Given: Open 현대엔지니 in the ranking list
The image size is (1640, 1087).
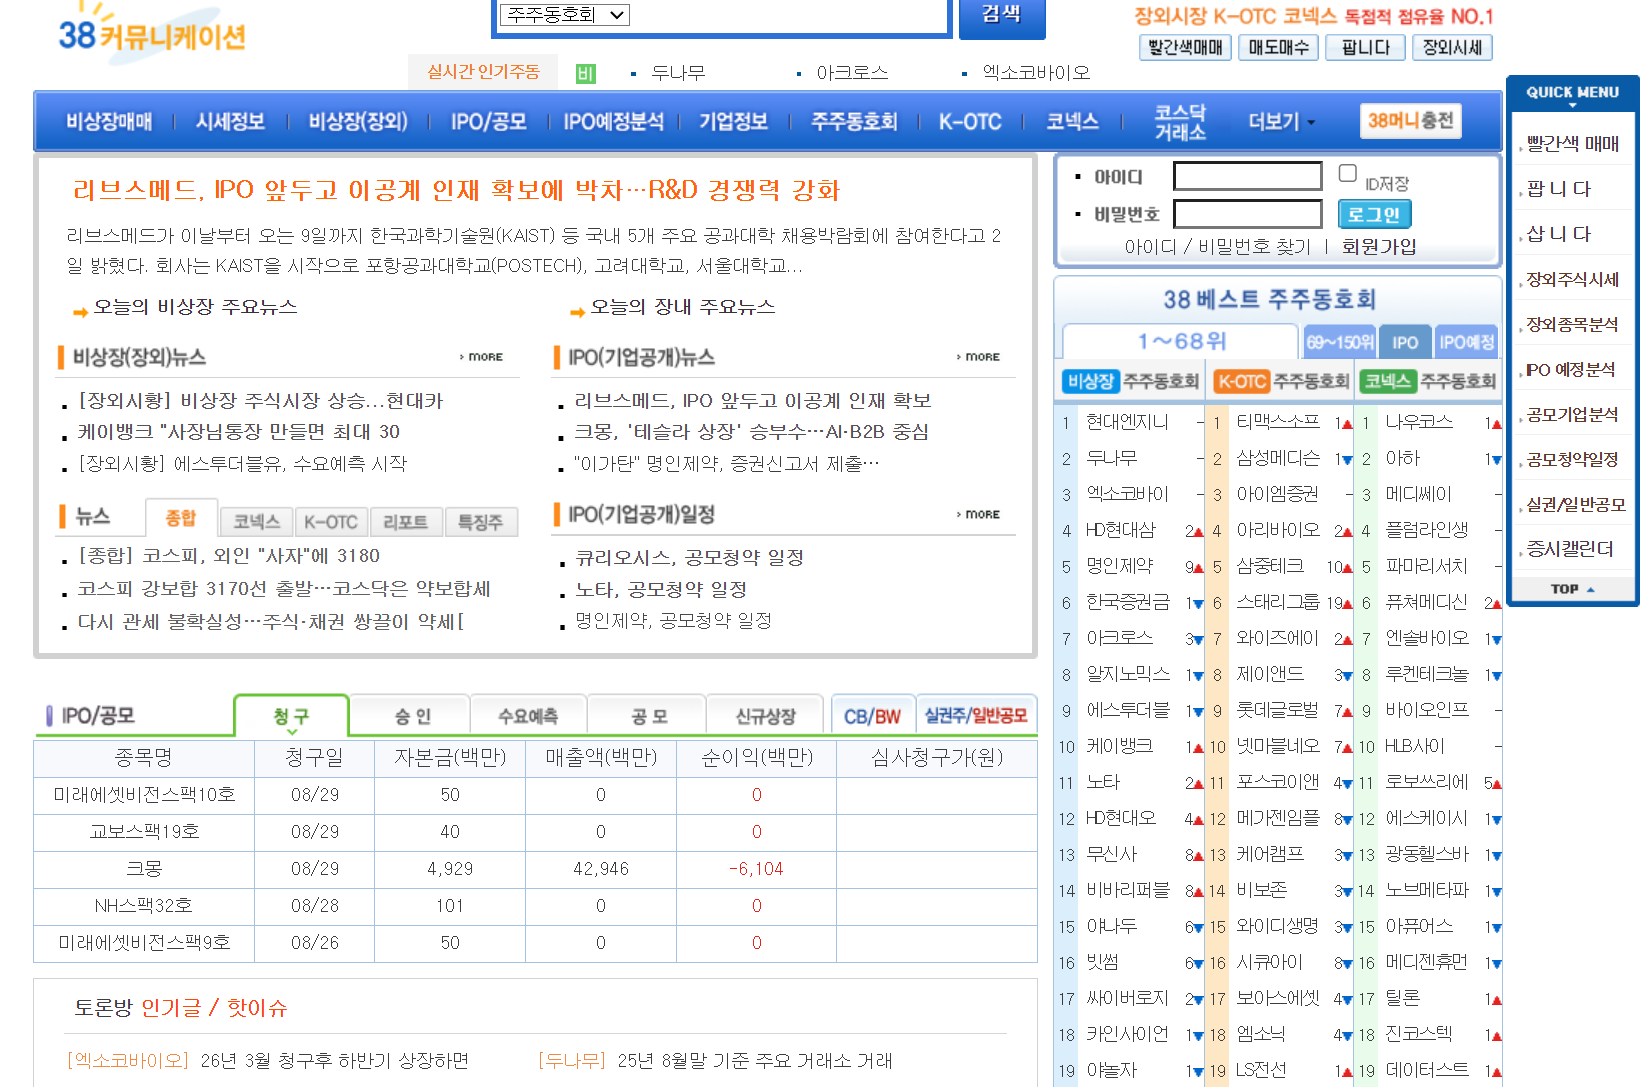Looking at the screenshot, I should pyautogui.click(x=1127, y=422).
